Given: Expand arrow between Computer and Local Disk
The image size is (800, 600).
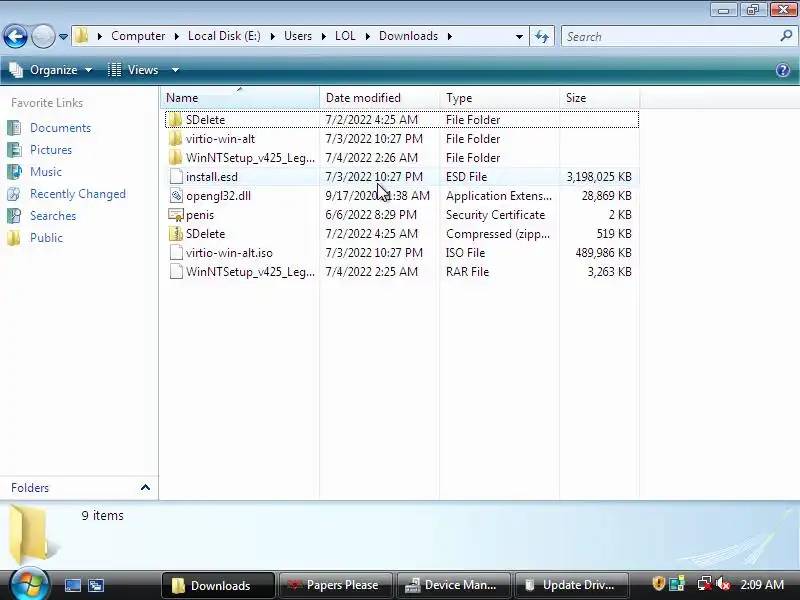Looking at the screenshot, I should [177, 36].
